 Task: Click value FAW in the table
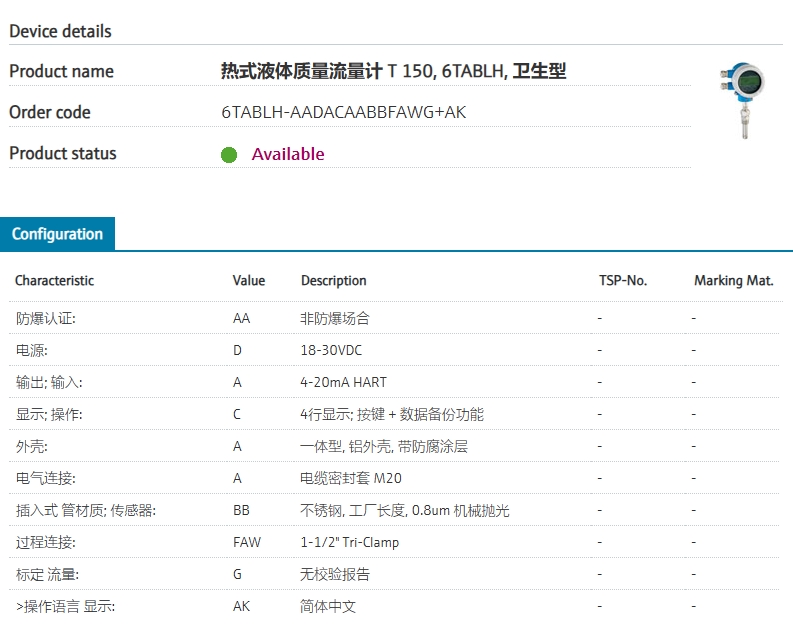coord(247,543)
